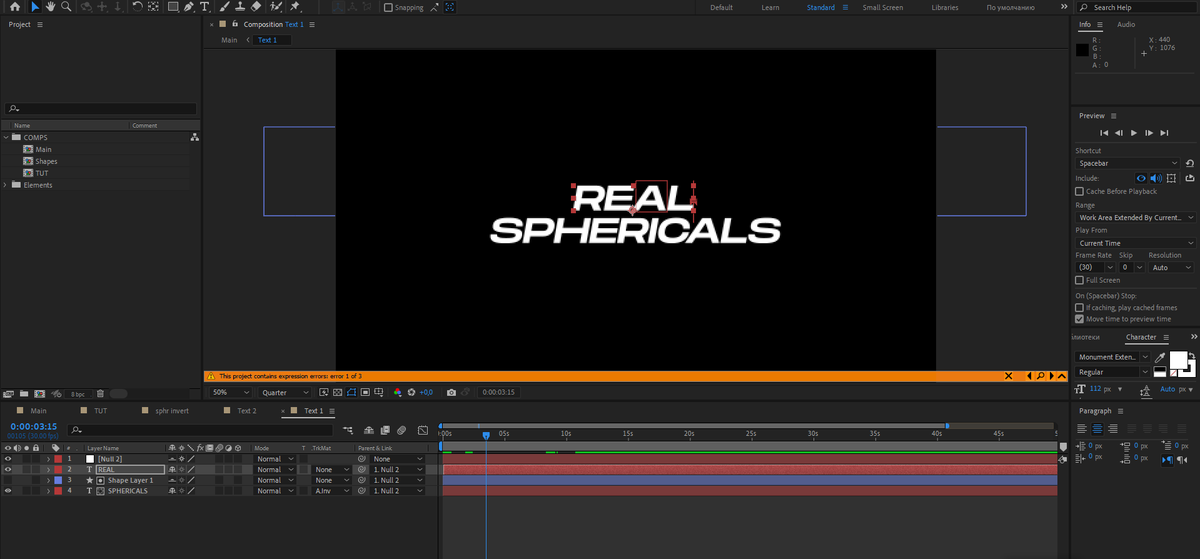Image resolution: width=1200 pixels, height=559 pixels.
Task: Toggle transparency grid in the viewer
Action: pos(337,392)
